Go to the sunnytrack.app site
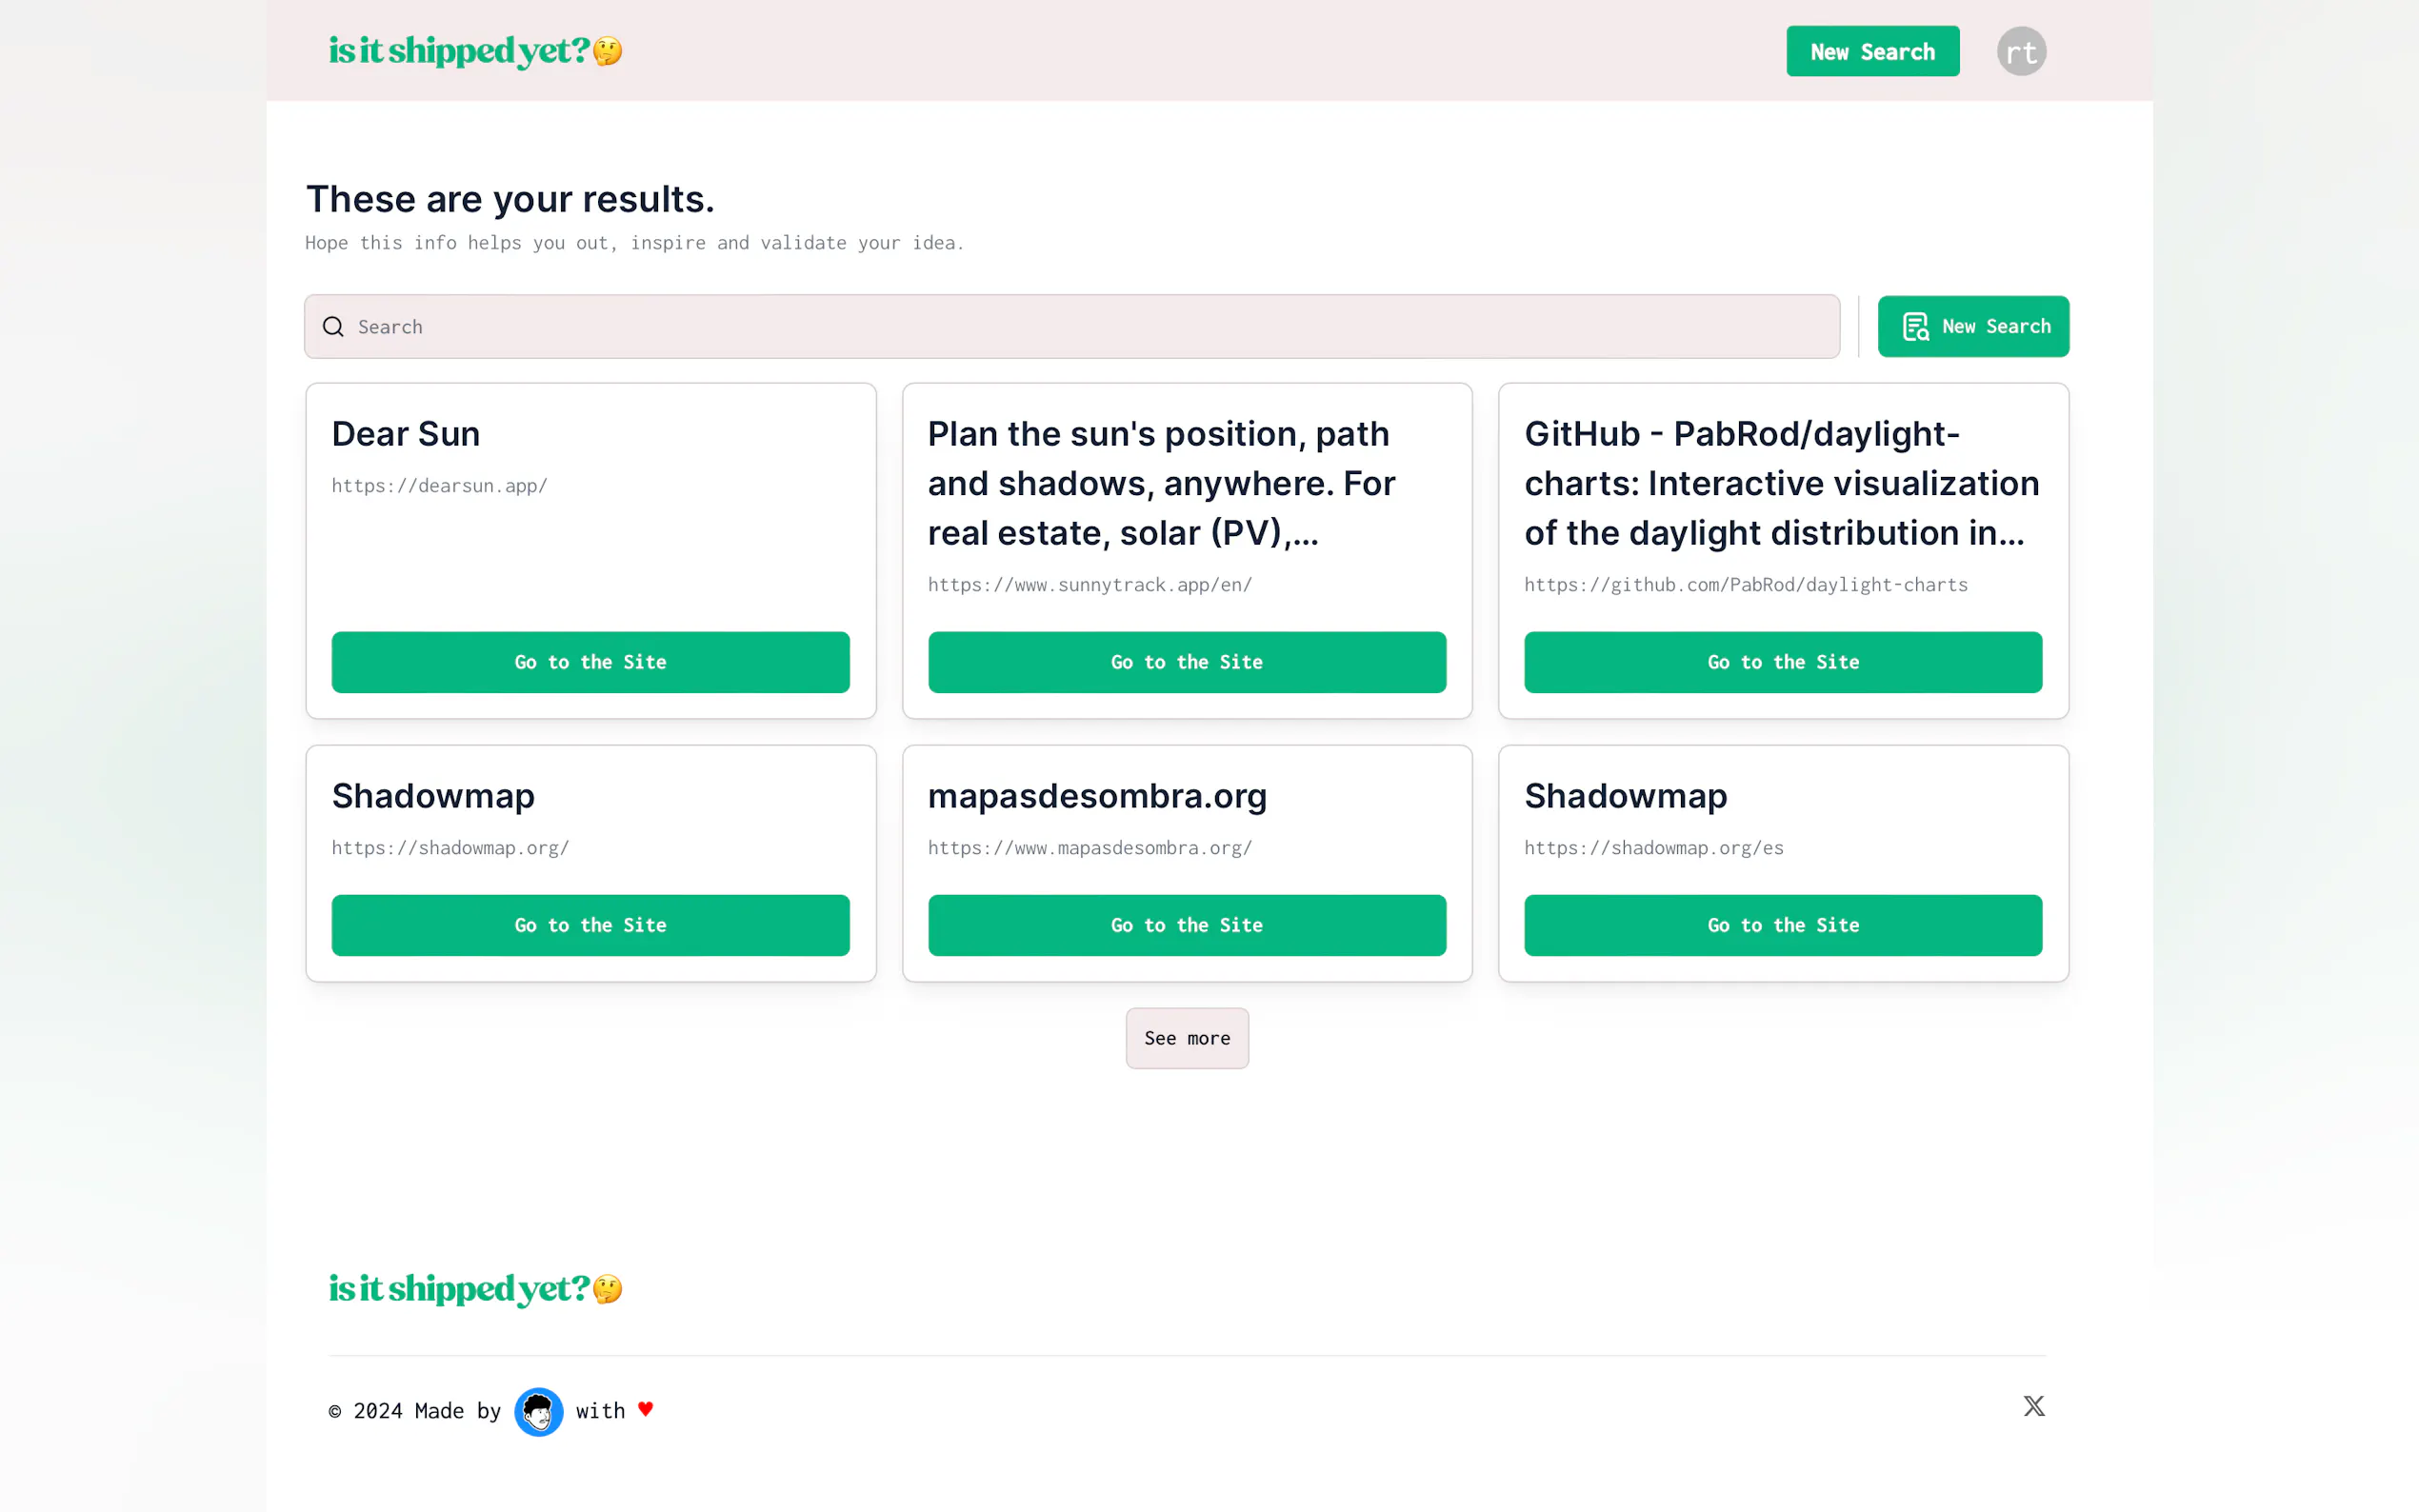 [x=1186, y=662]
